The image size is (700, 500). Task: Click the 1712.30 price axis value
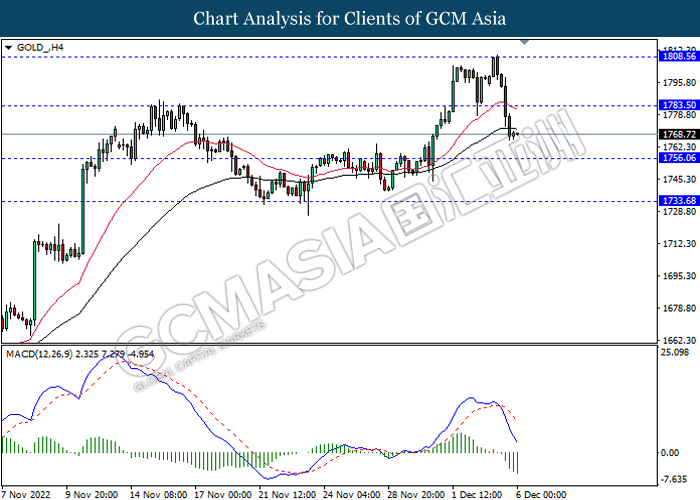click(680, 244)
